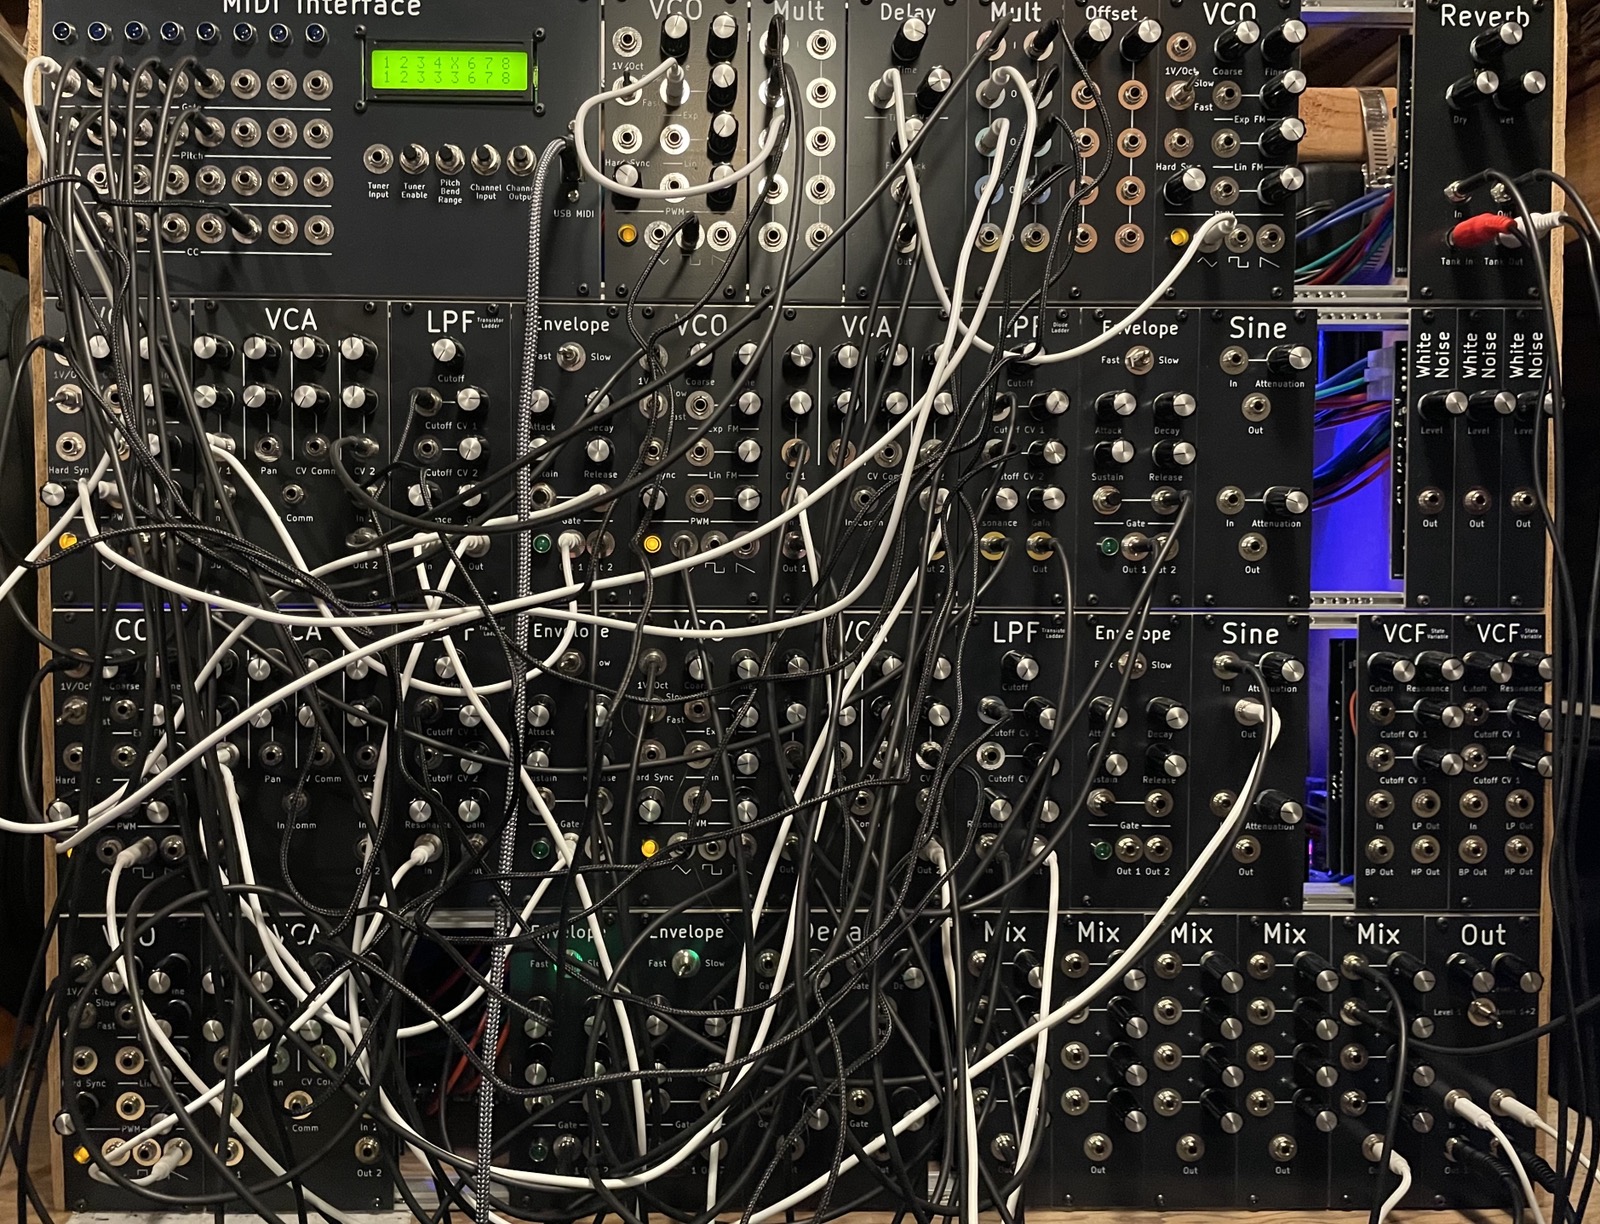Select the Channel Output jack
1600x1224 pixels.
[521, 160]
